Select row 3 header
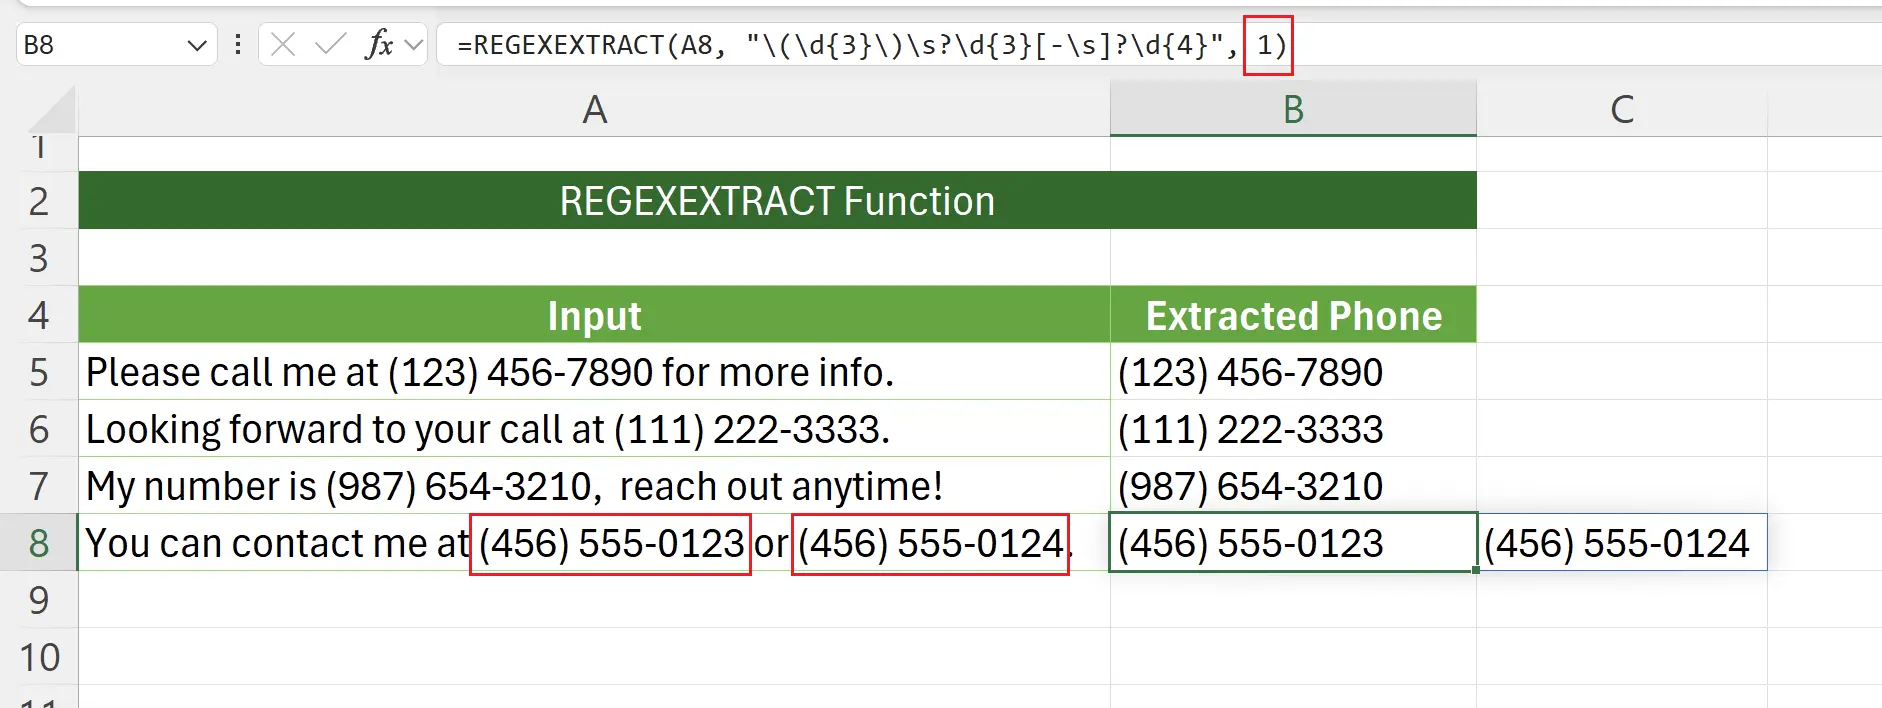Image resolution: width=1882 pixels, height=708 pixels. coord(39,258)
